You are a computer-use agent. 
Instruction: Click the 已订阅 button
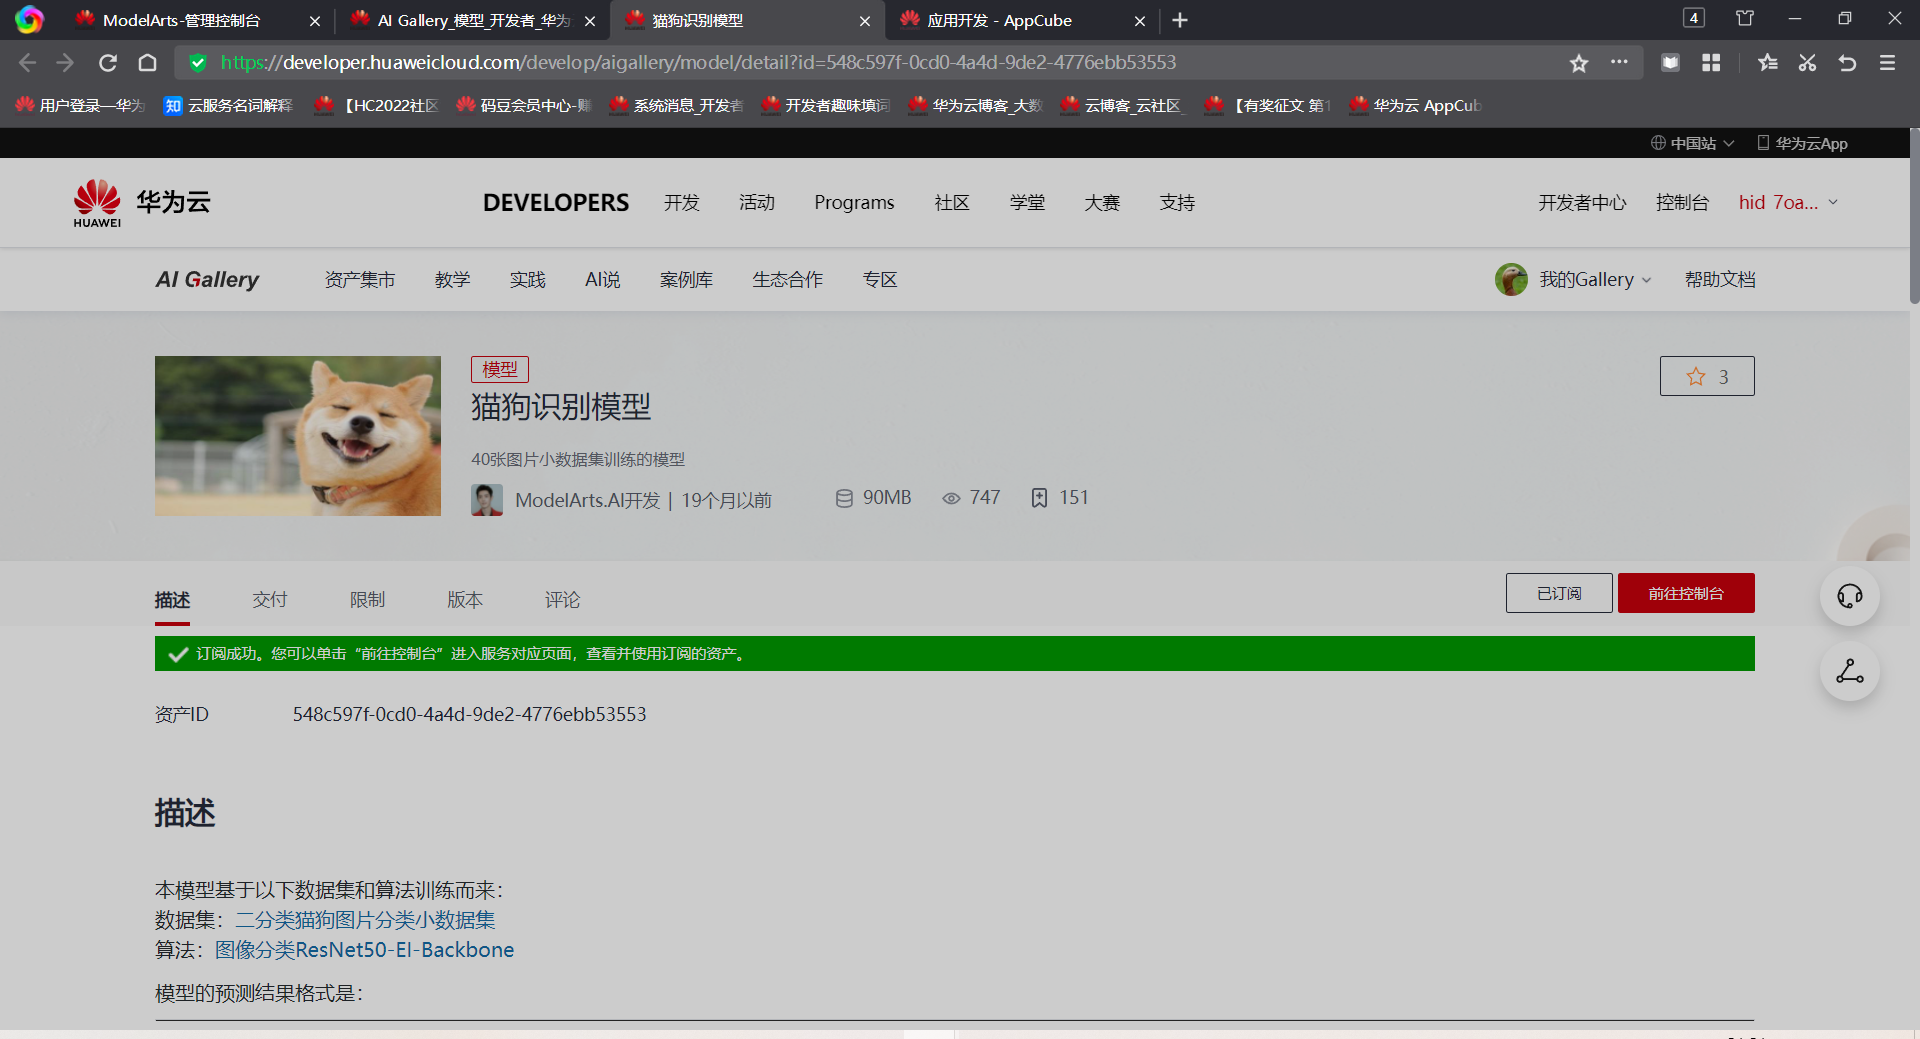click(x=1559, y=593)
